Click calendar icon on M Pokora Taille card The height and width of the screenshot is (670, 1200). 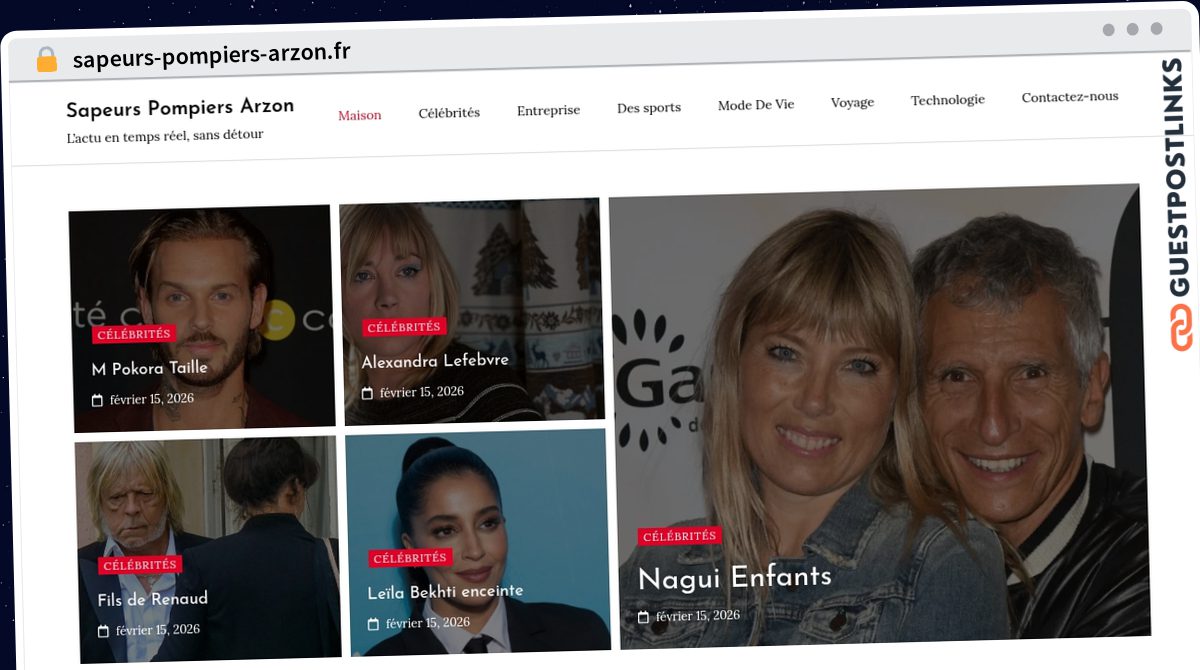point(97,400)
